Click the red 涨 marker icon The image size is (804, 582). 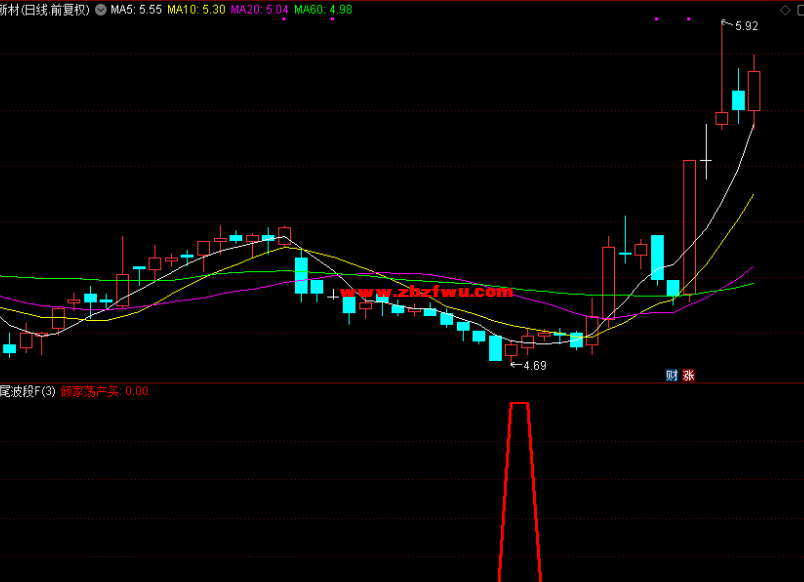pyautogui.click(x=688, y=375)
